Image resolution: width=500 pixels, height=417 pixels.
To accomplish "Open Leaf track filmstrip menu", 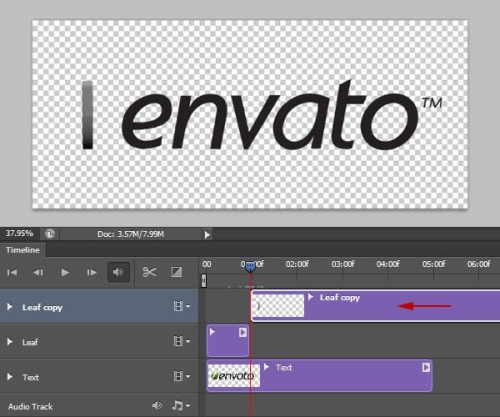I will (182, 341).
